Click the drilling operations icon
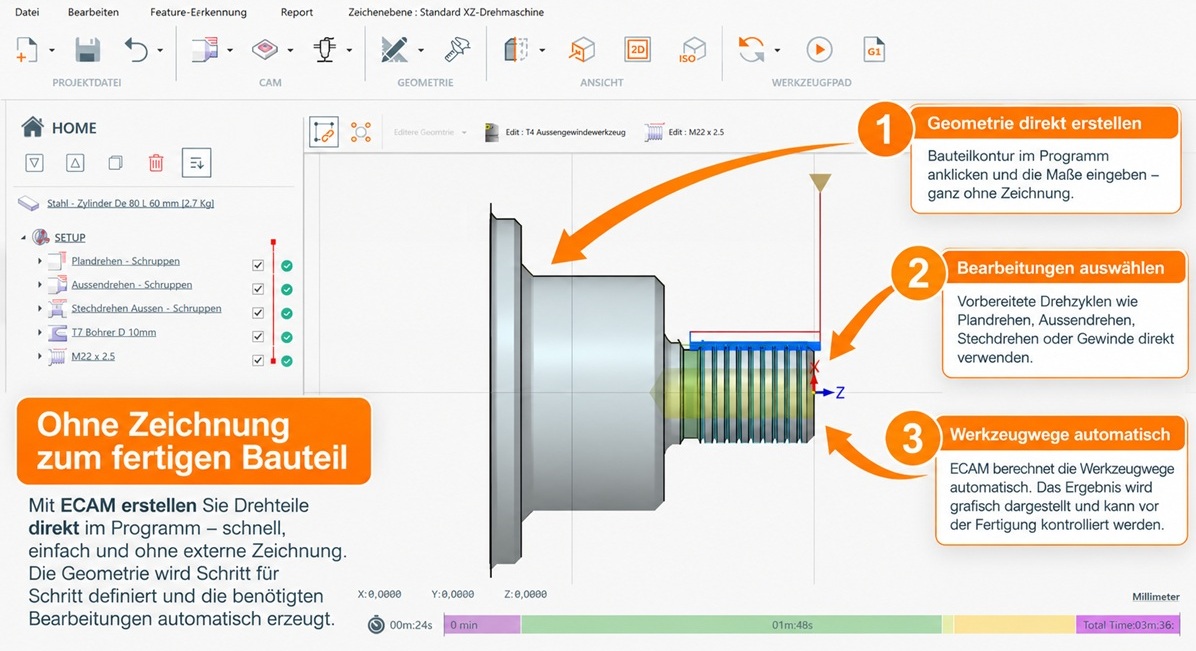Screen dimensions: 1196x651 point(325,50)
